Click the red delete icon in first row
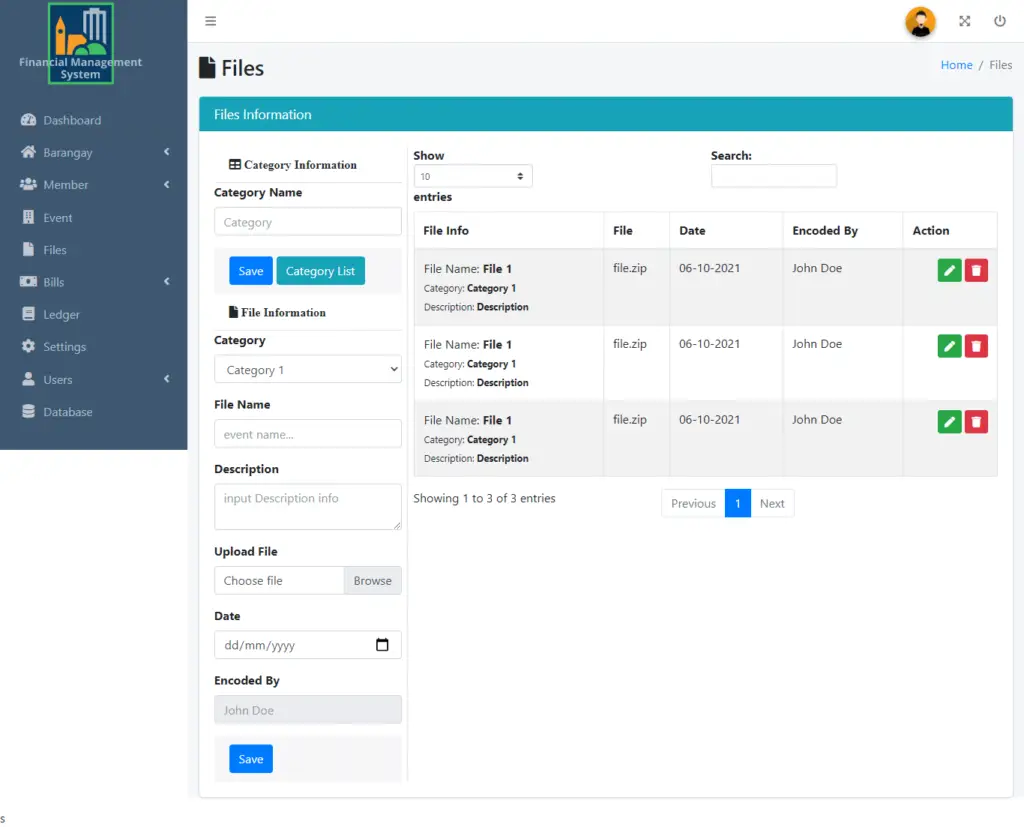1024x827 pixels. tap(976, 269)
